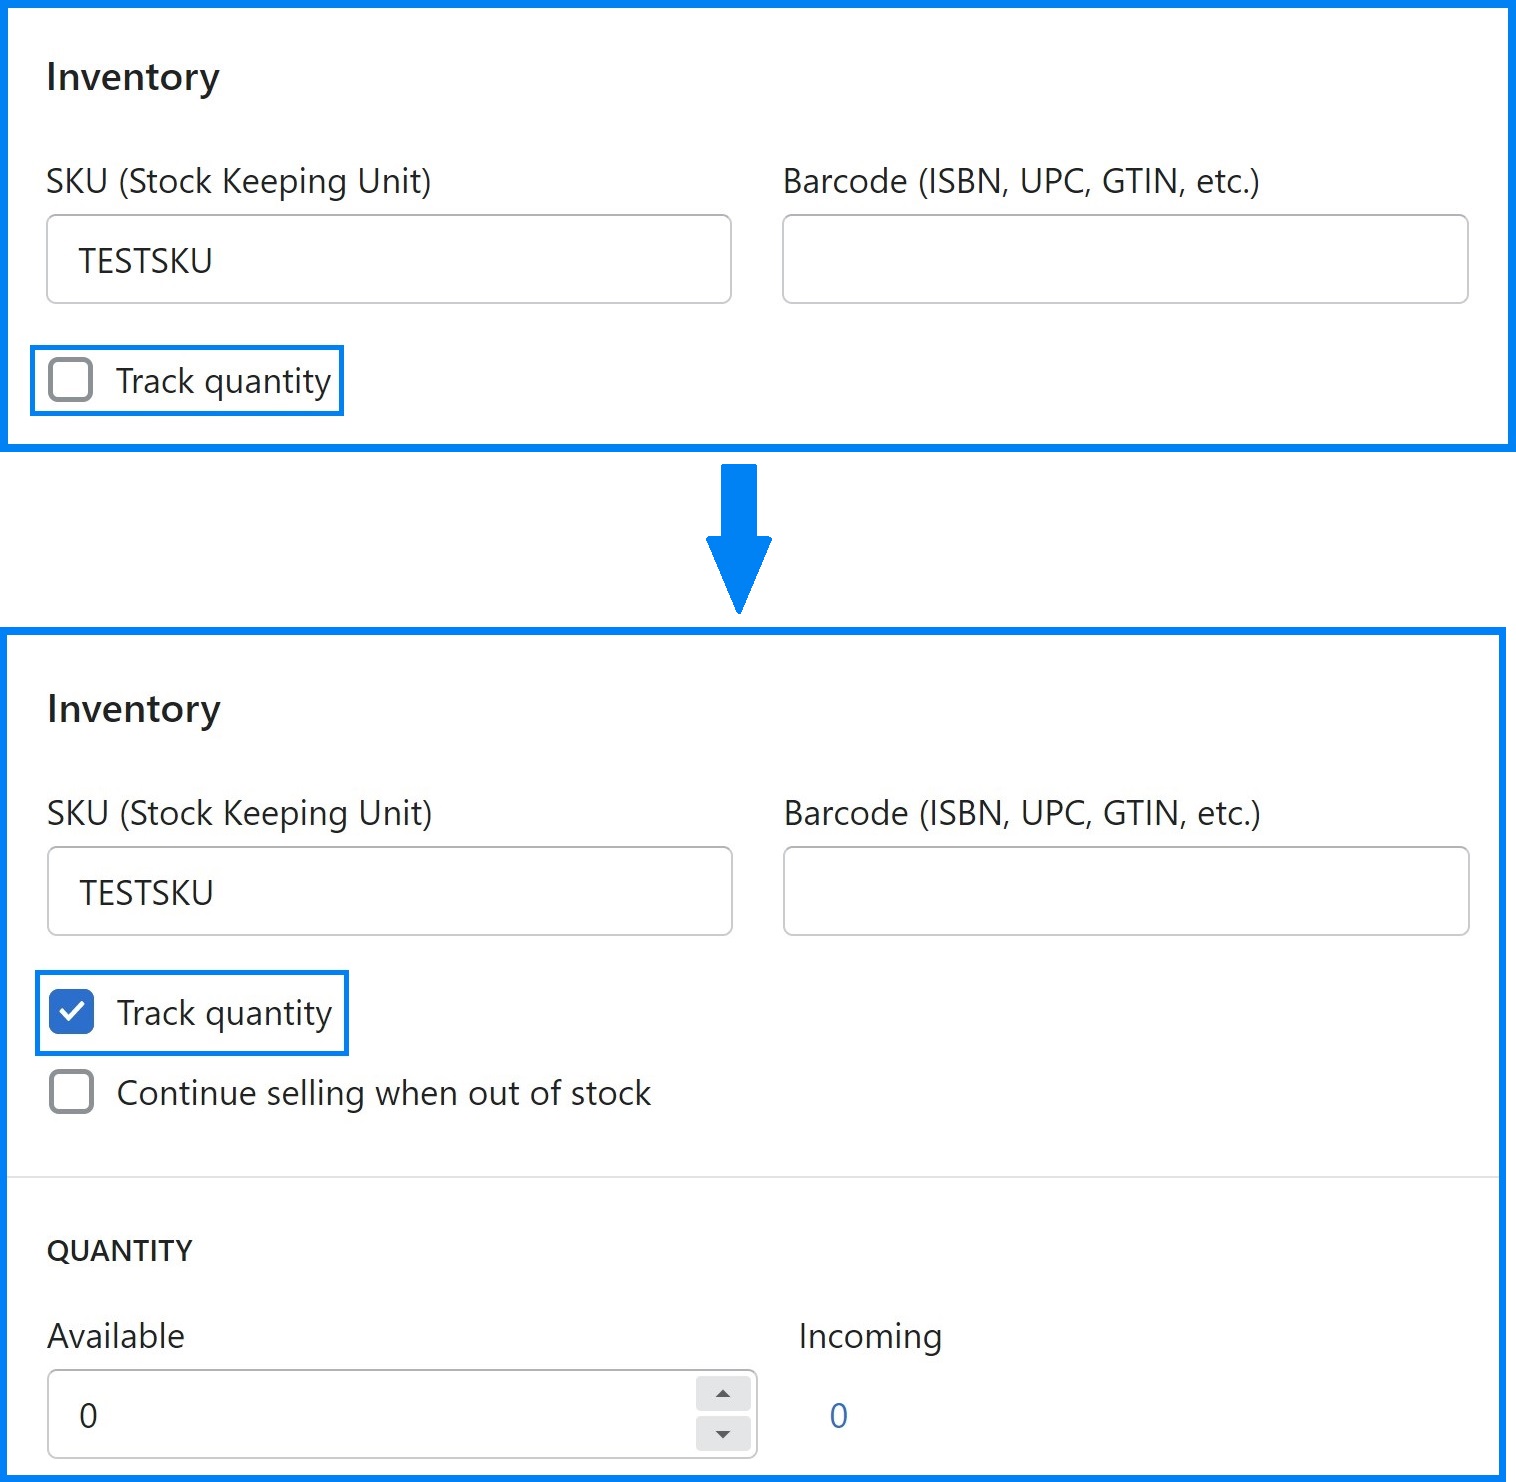
Task: Click SKU field in lower Inventory panel
Action: (x=390, y=891)
